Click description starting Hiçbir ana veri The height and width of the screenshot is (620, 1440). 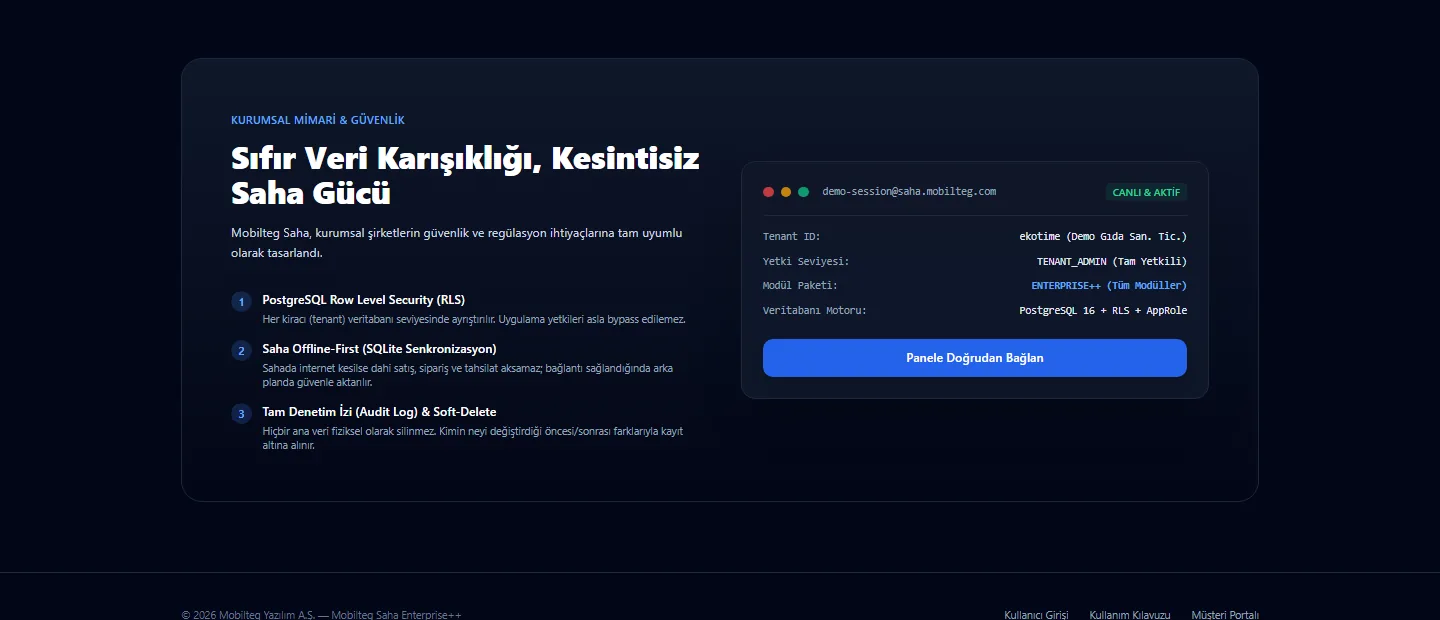point(473,438)
